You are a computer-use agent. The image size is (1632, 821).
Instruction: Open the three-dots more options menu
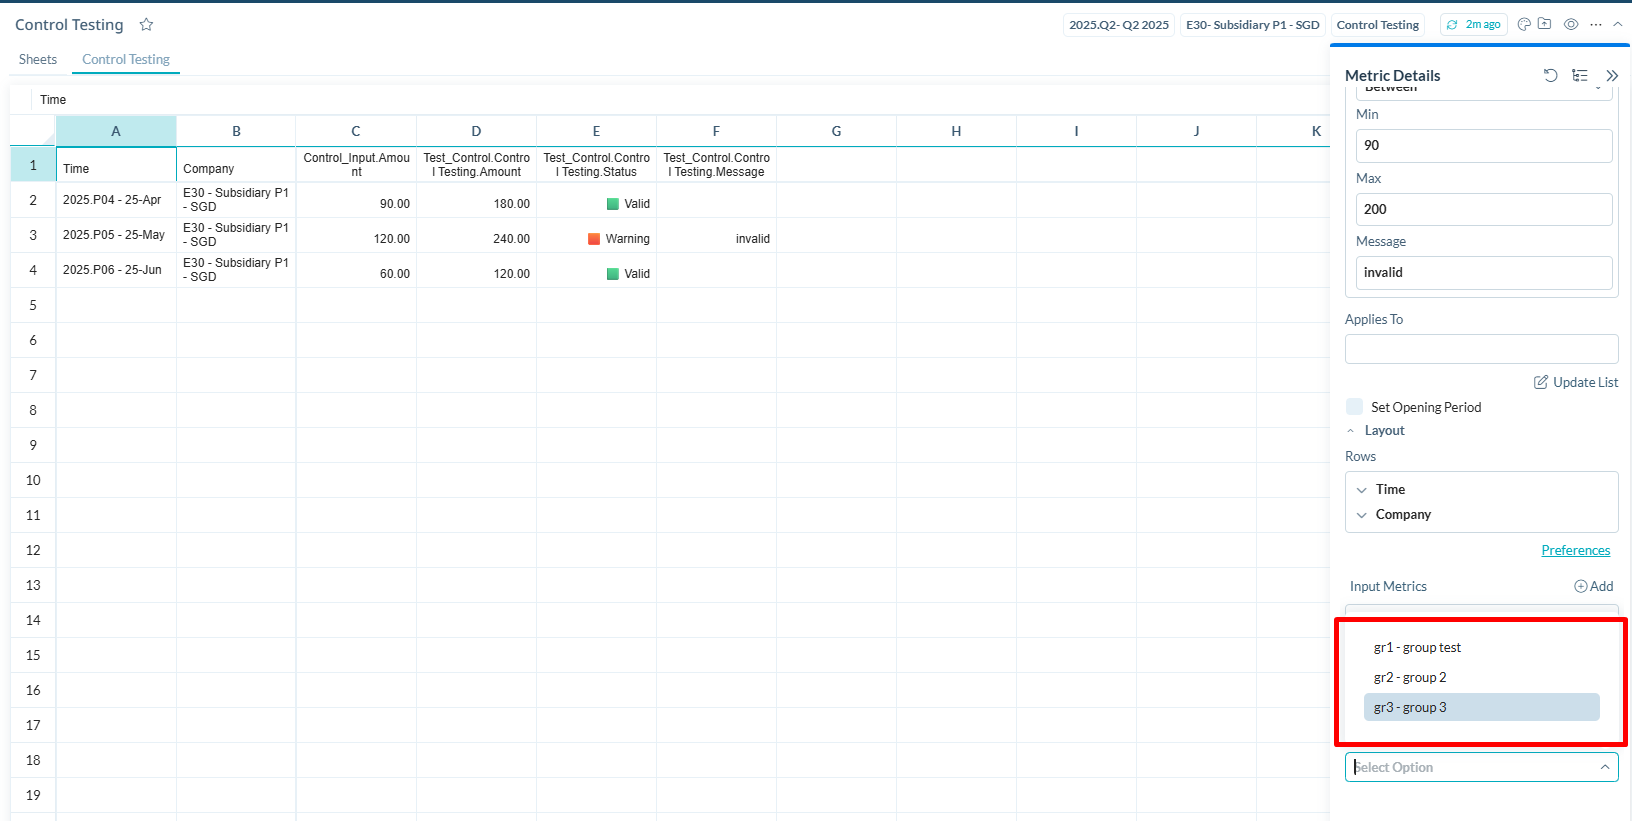[x=1595, y=25]
